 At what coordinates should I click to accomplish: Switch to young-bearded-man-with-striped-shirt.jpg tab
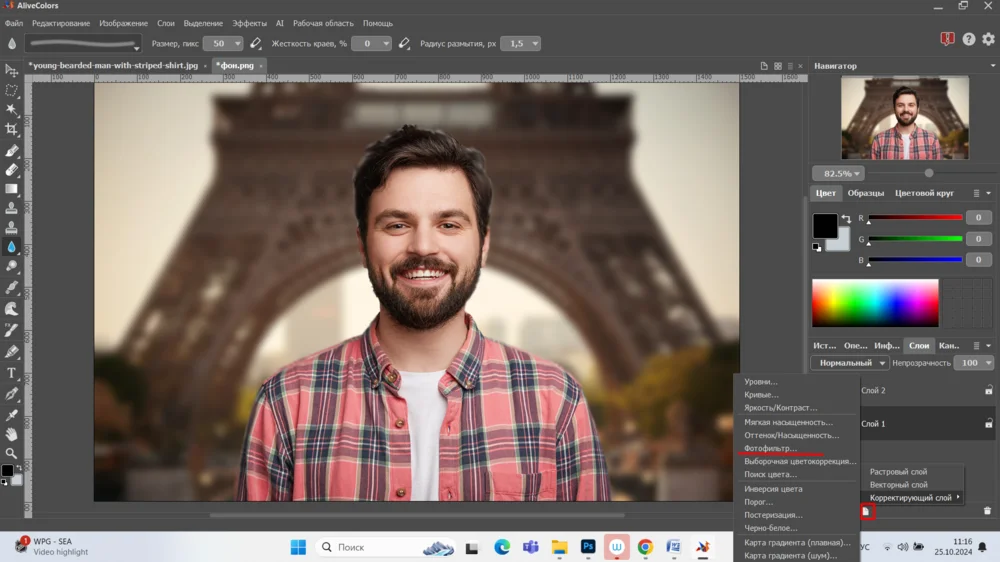click(114, 65)
